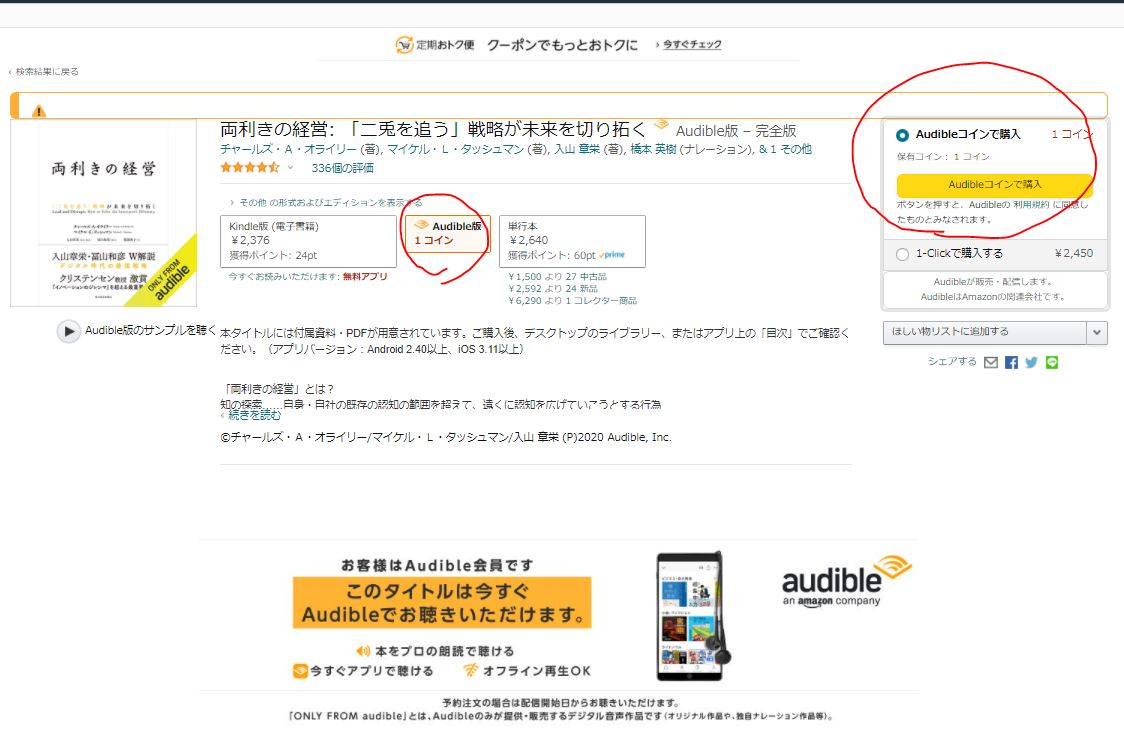Open the ほしい物リスト dropdown arrow
The height and width of the screenshot is (749, 1124).
click(x=1097, y=332)
